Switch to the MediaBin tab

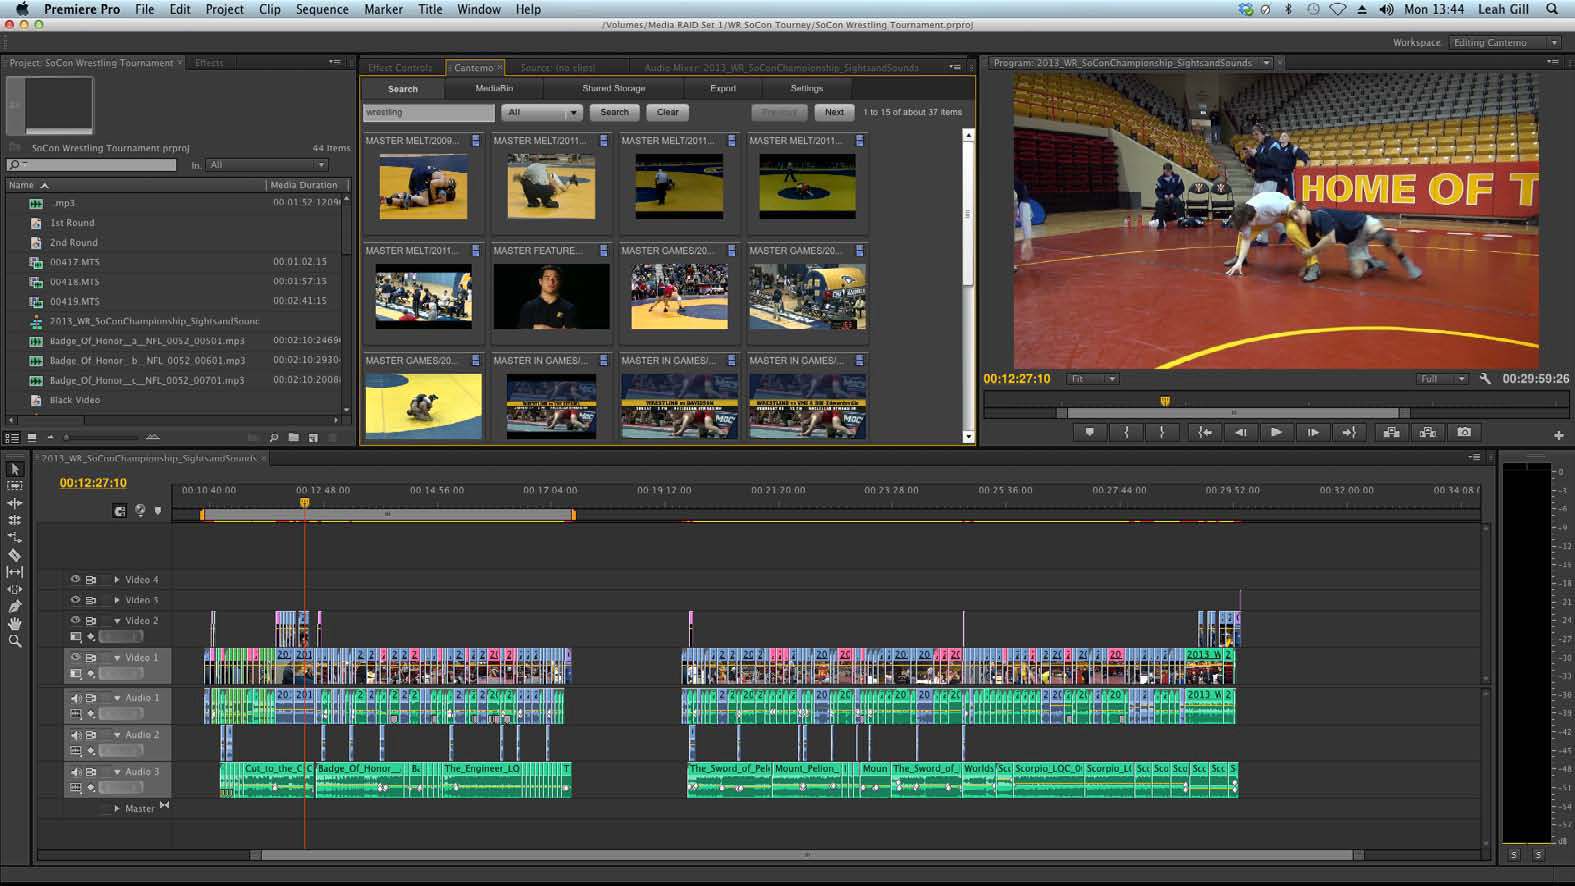point(494,88)
